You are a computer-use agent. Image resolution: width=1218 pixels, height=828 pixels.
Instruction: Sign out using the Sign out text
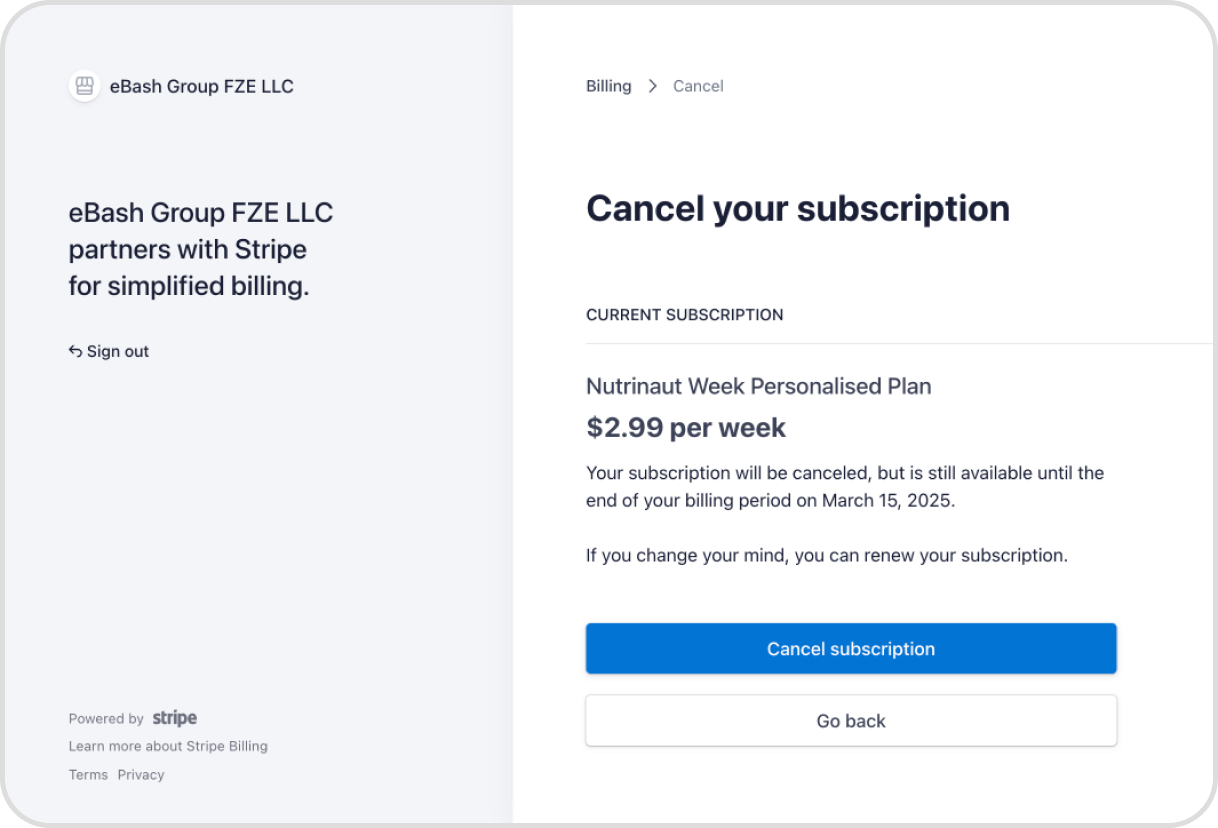pos(118,351)
